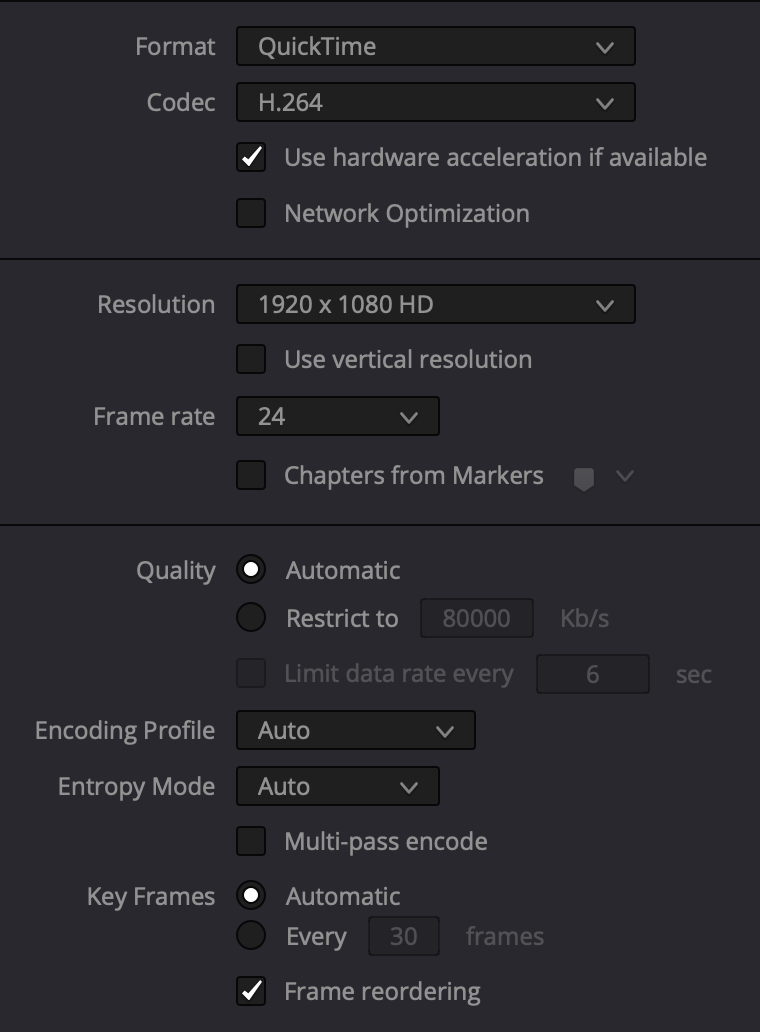Select the Restrict to quality radio button
The height and width of the screenshot is (1032, 760).
(251, 619)
